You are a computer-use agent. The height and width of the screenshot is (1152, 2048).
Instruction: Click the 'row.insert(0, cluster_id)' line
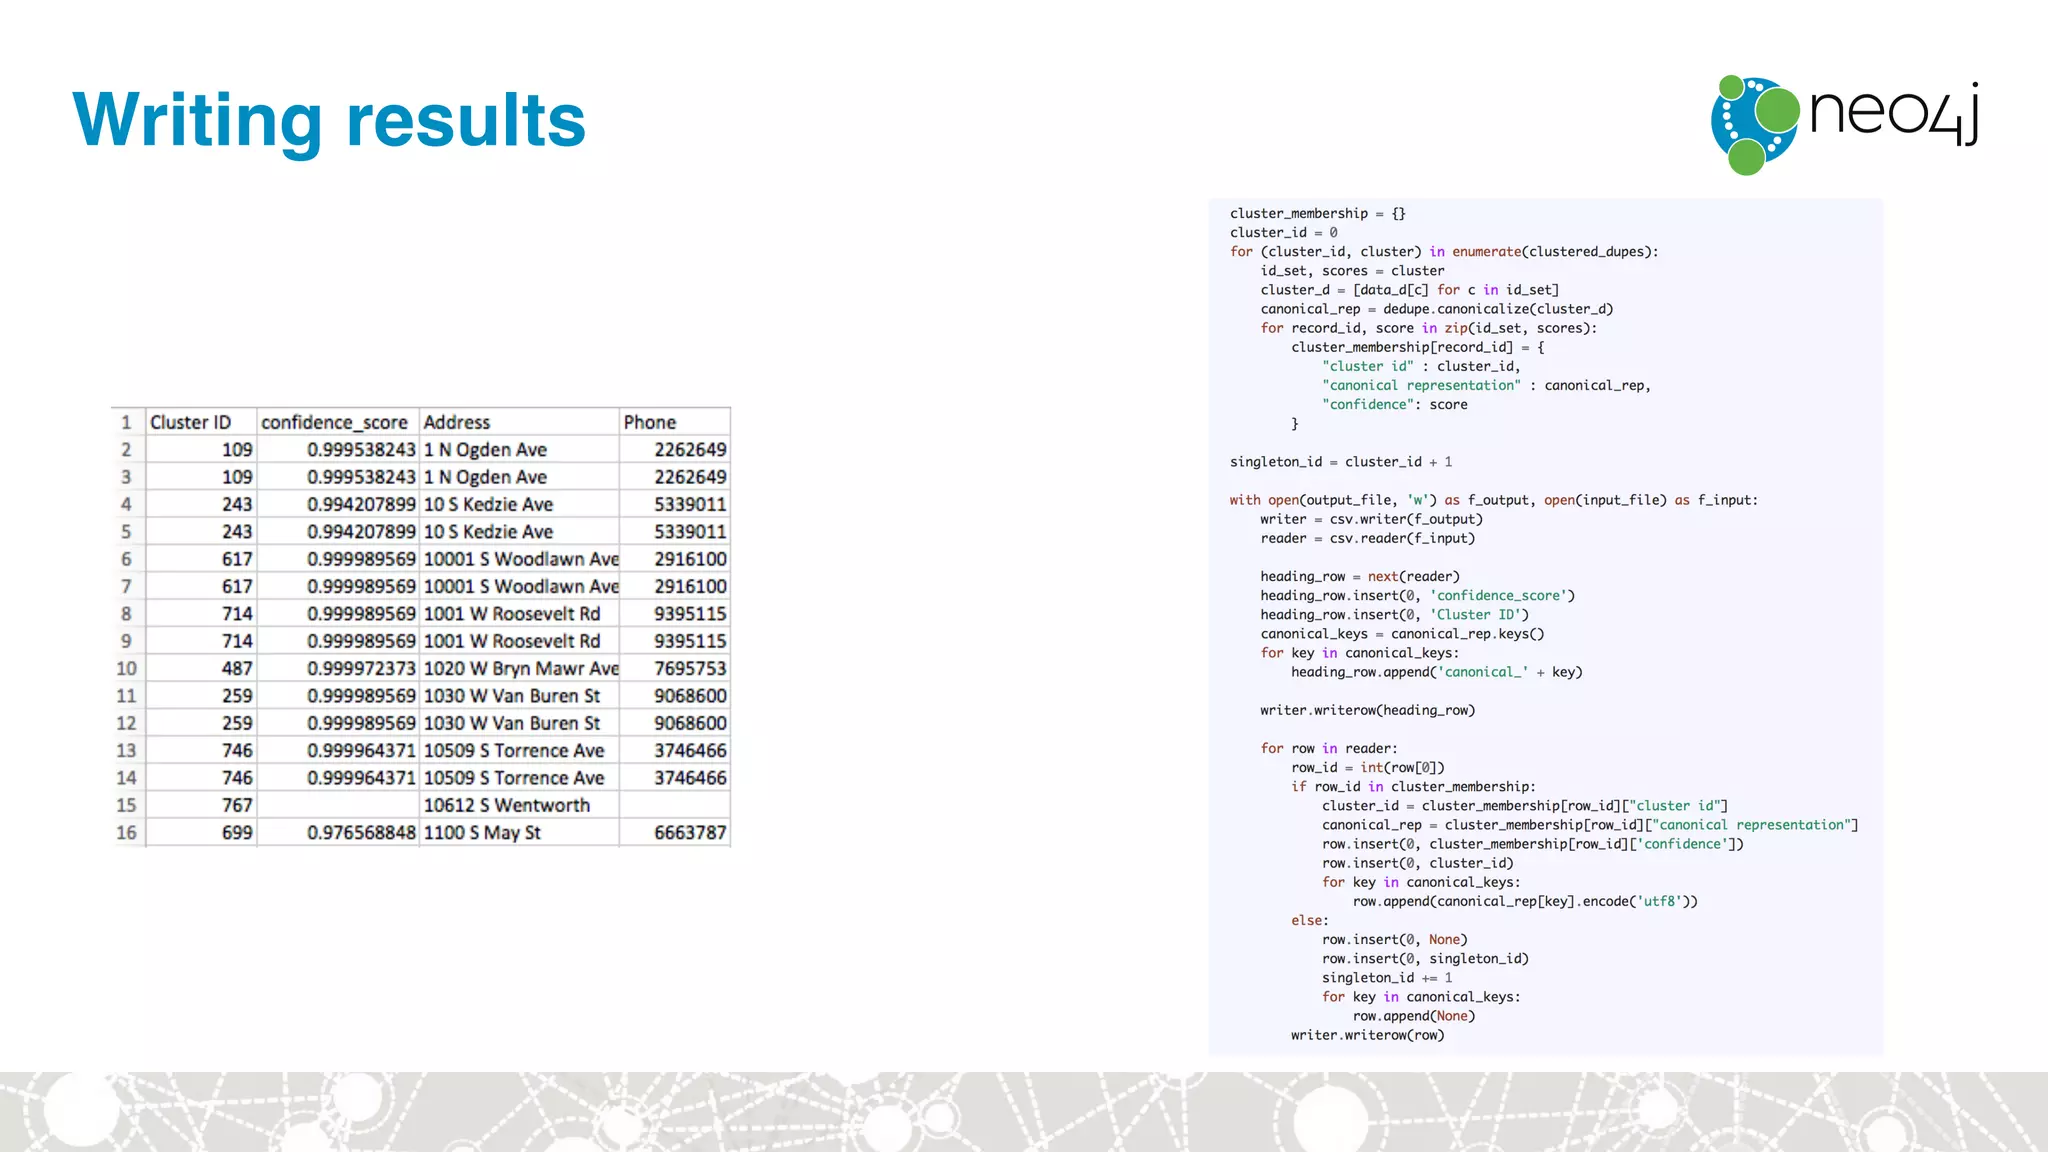click(1418, 863)
